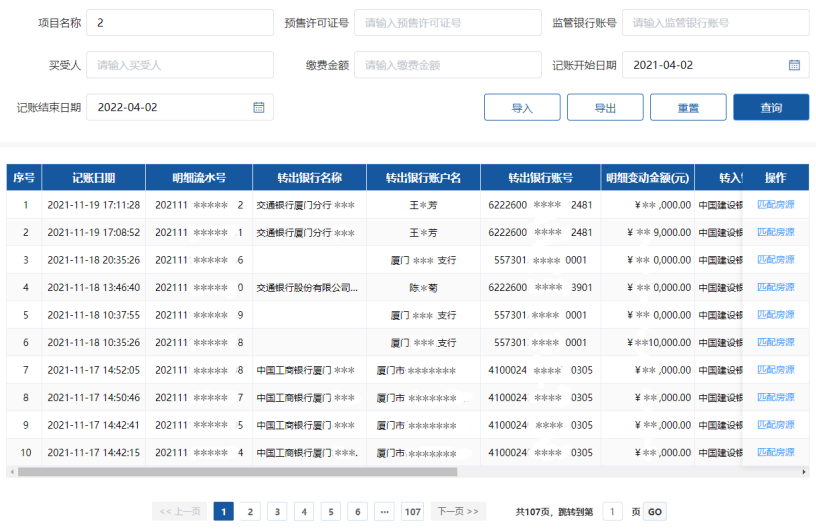Select the 买受人 input field

180,65
